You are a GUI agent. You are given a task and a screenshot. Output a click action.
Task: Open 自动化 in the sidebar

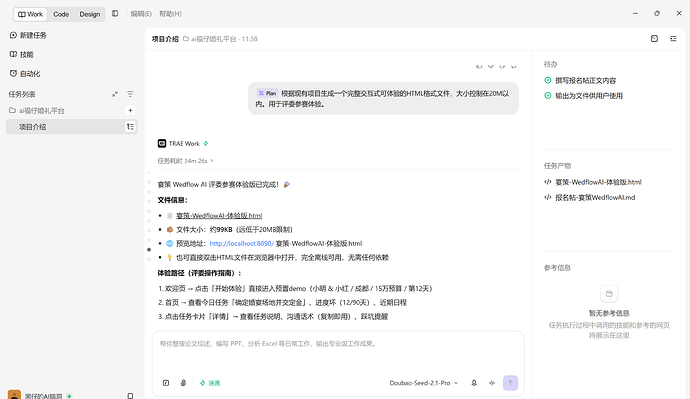point(25,73)
